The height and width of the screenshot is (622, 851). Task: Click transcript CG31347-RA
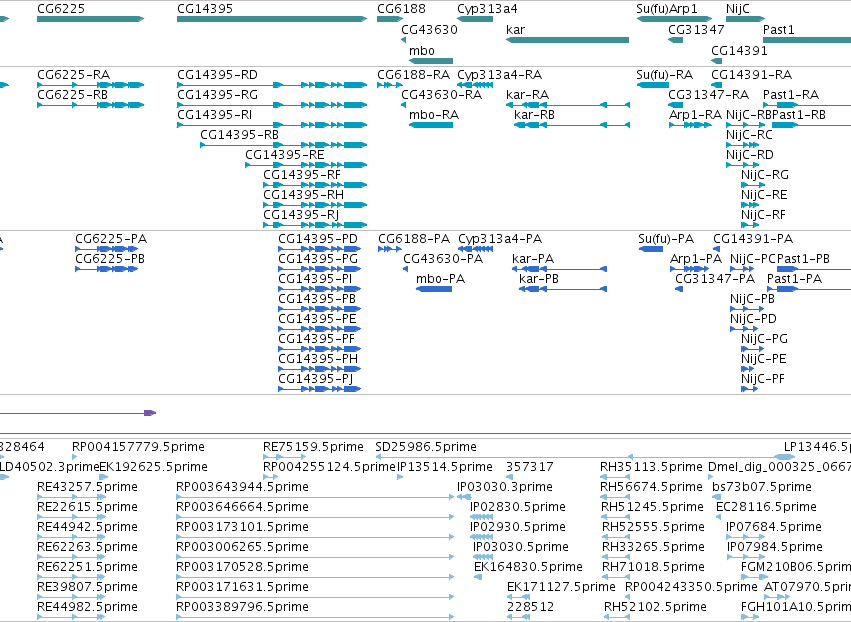point(709,95)
